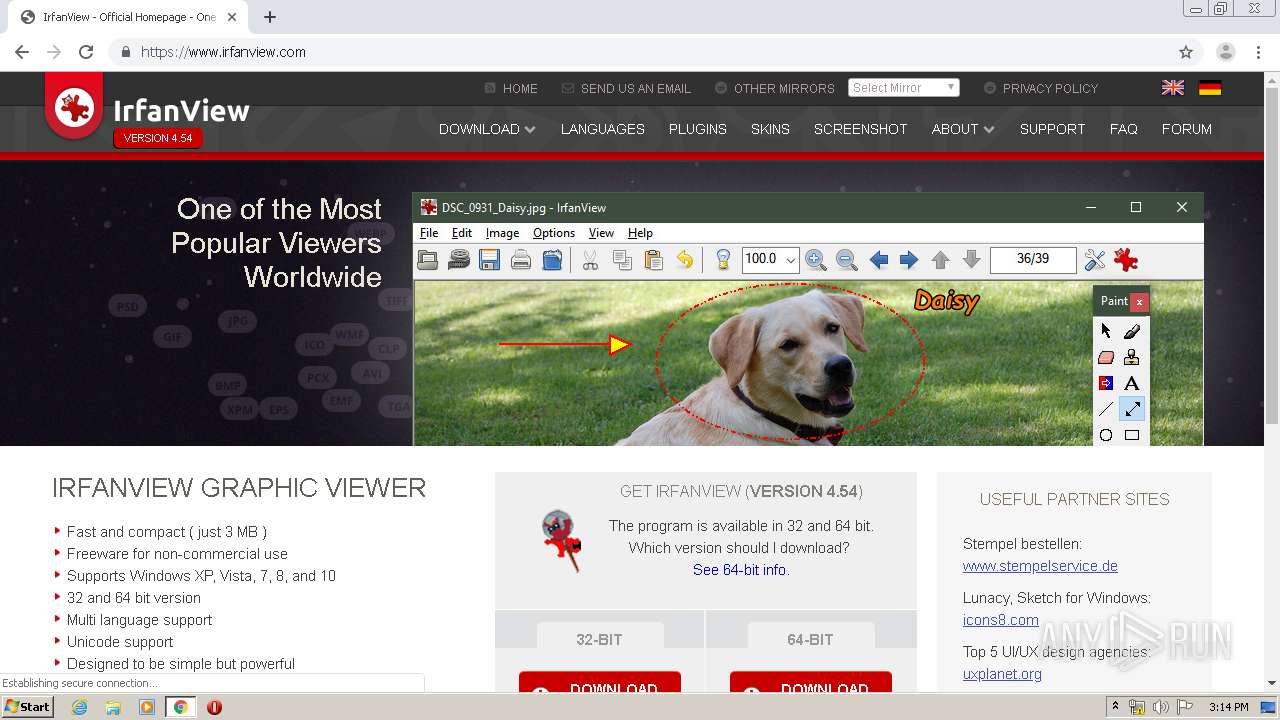Click the volume speaker tray icon
The width and height of the screenshot is (1280, 720).
1160,707
